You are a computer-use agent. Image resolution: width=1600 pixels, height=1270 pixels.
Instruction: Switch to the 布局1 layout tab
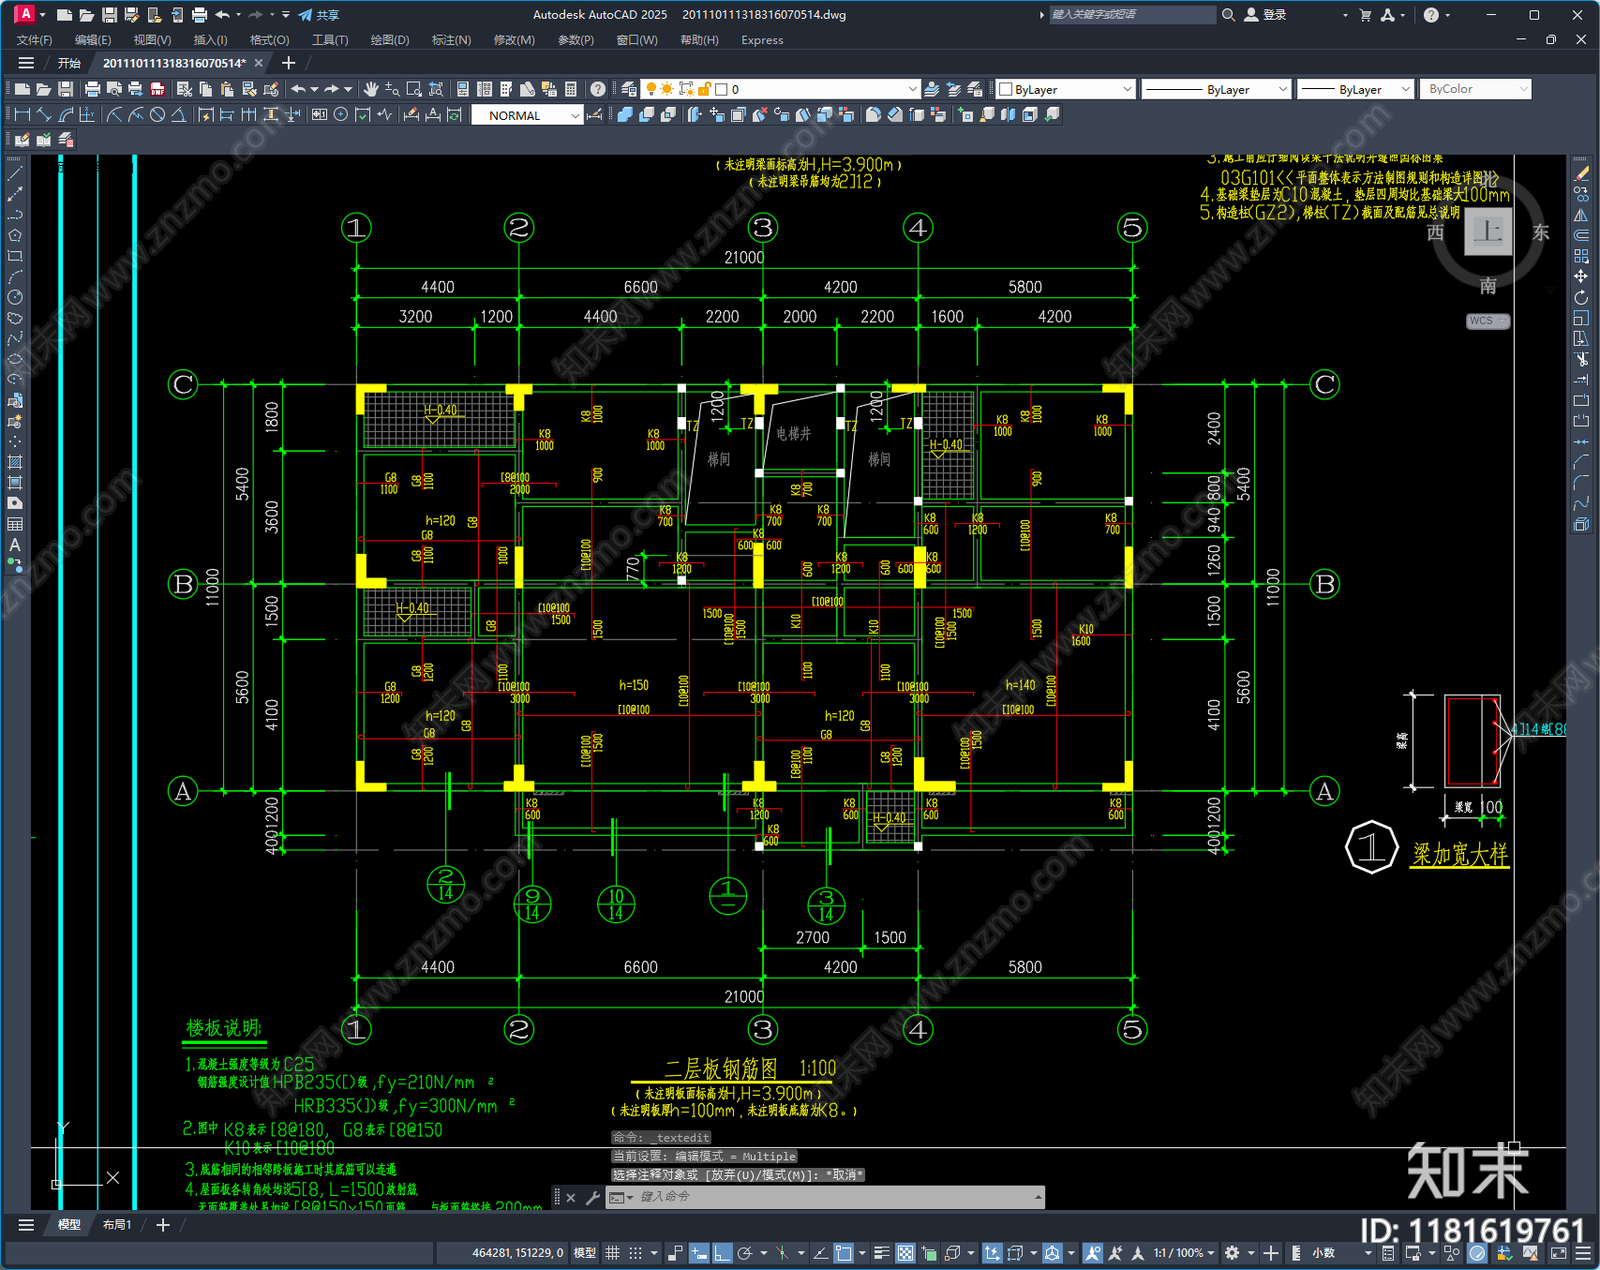coord(117,1224)
